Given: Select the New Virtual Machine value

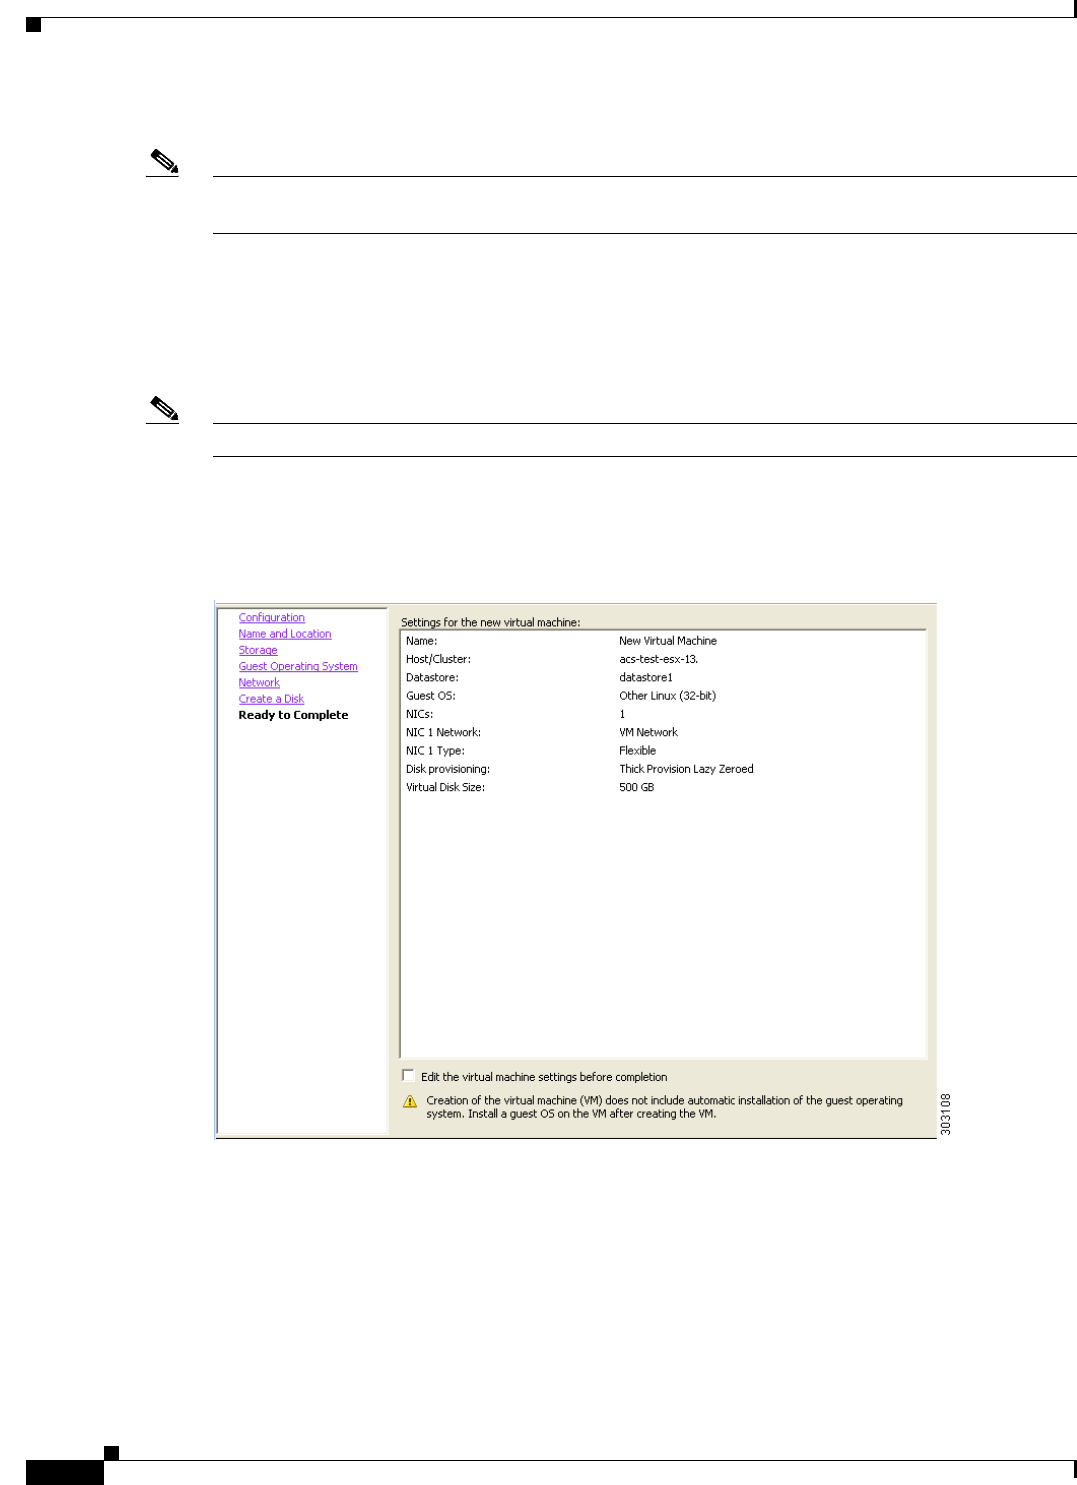Looking at the screenshot, I should point(667,641).
